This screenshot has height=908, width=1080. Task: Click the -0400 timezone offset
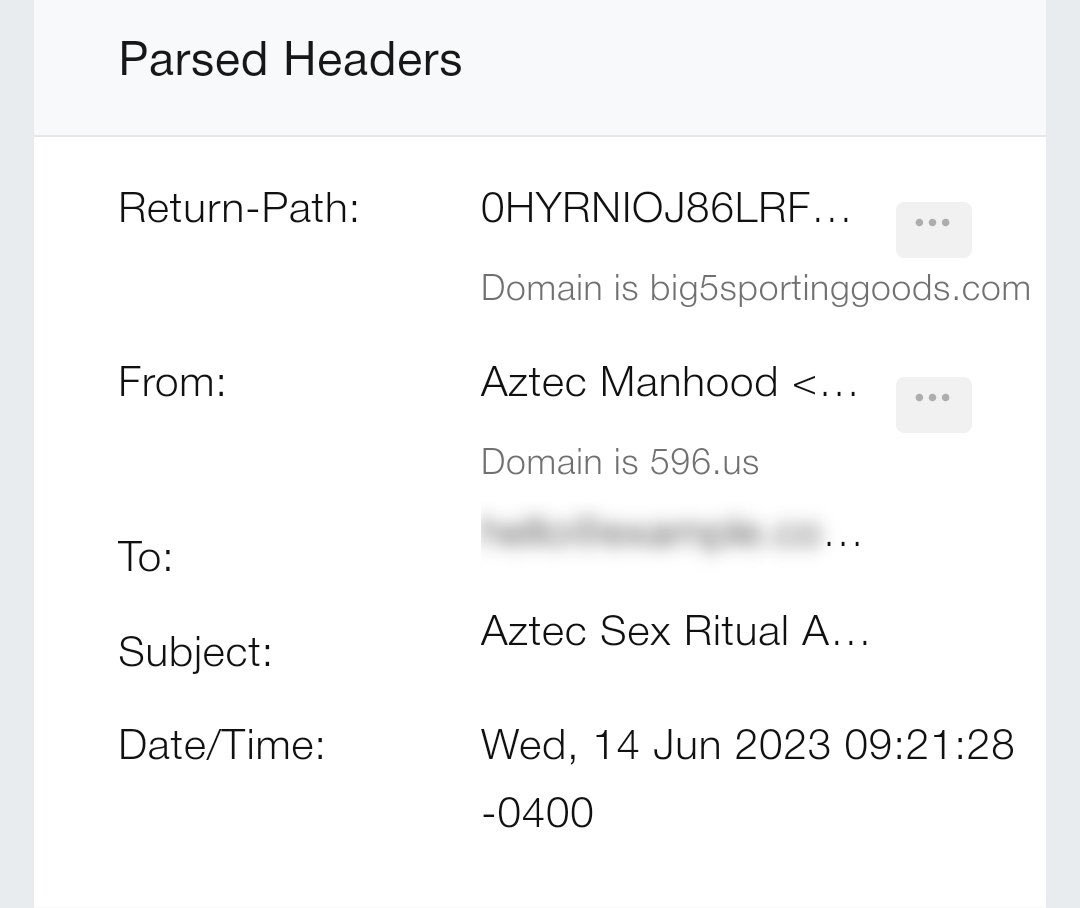coord(537,811)
